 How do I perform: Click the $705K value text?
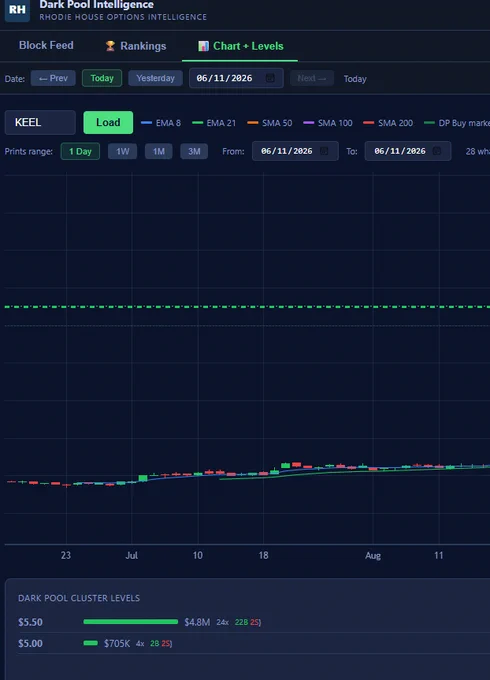[117, 644]
